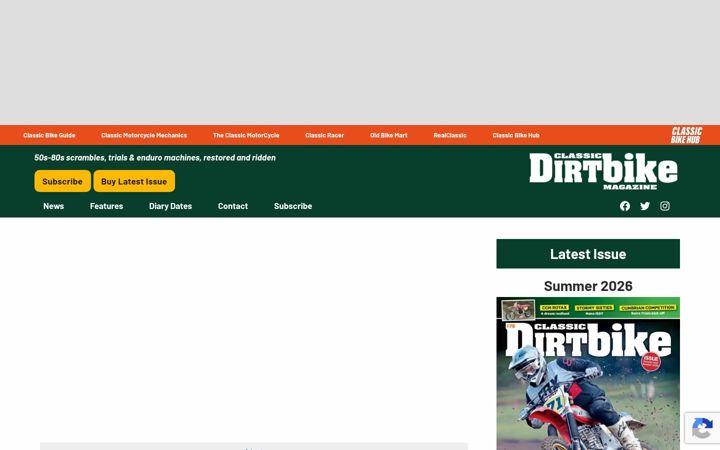Open The Classic MotorCycle link
Image resolution: width=720 pixels, height=450 pixels.
click(246, 135)
